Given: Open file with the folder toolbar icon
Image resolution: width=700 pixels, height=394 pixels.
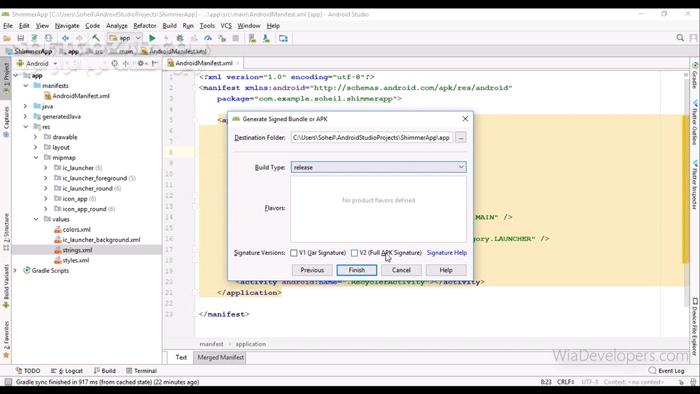Looking at the screenshot, I should point(7,38).
